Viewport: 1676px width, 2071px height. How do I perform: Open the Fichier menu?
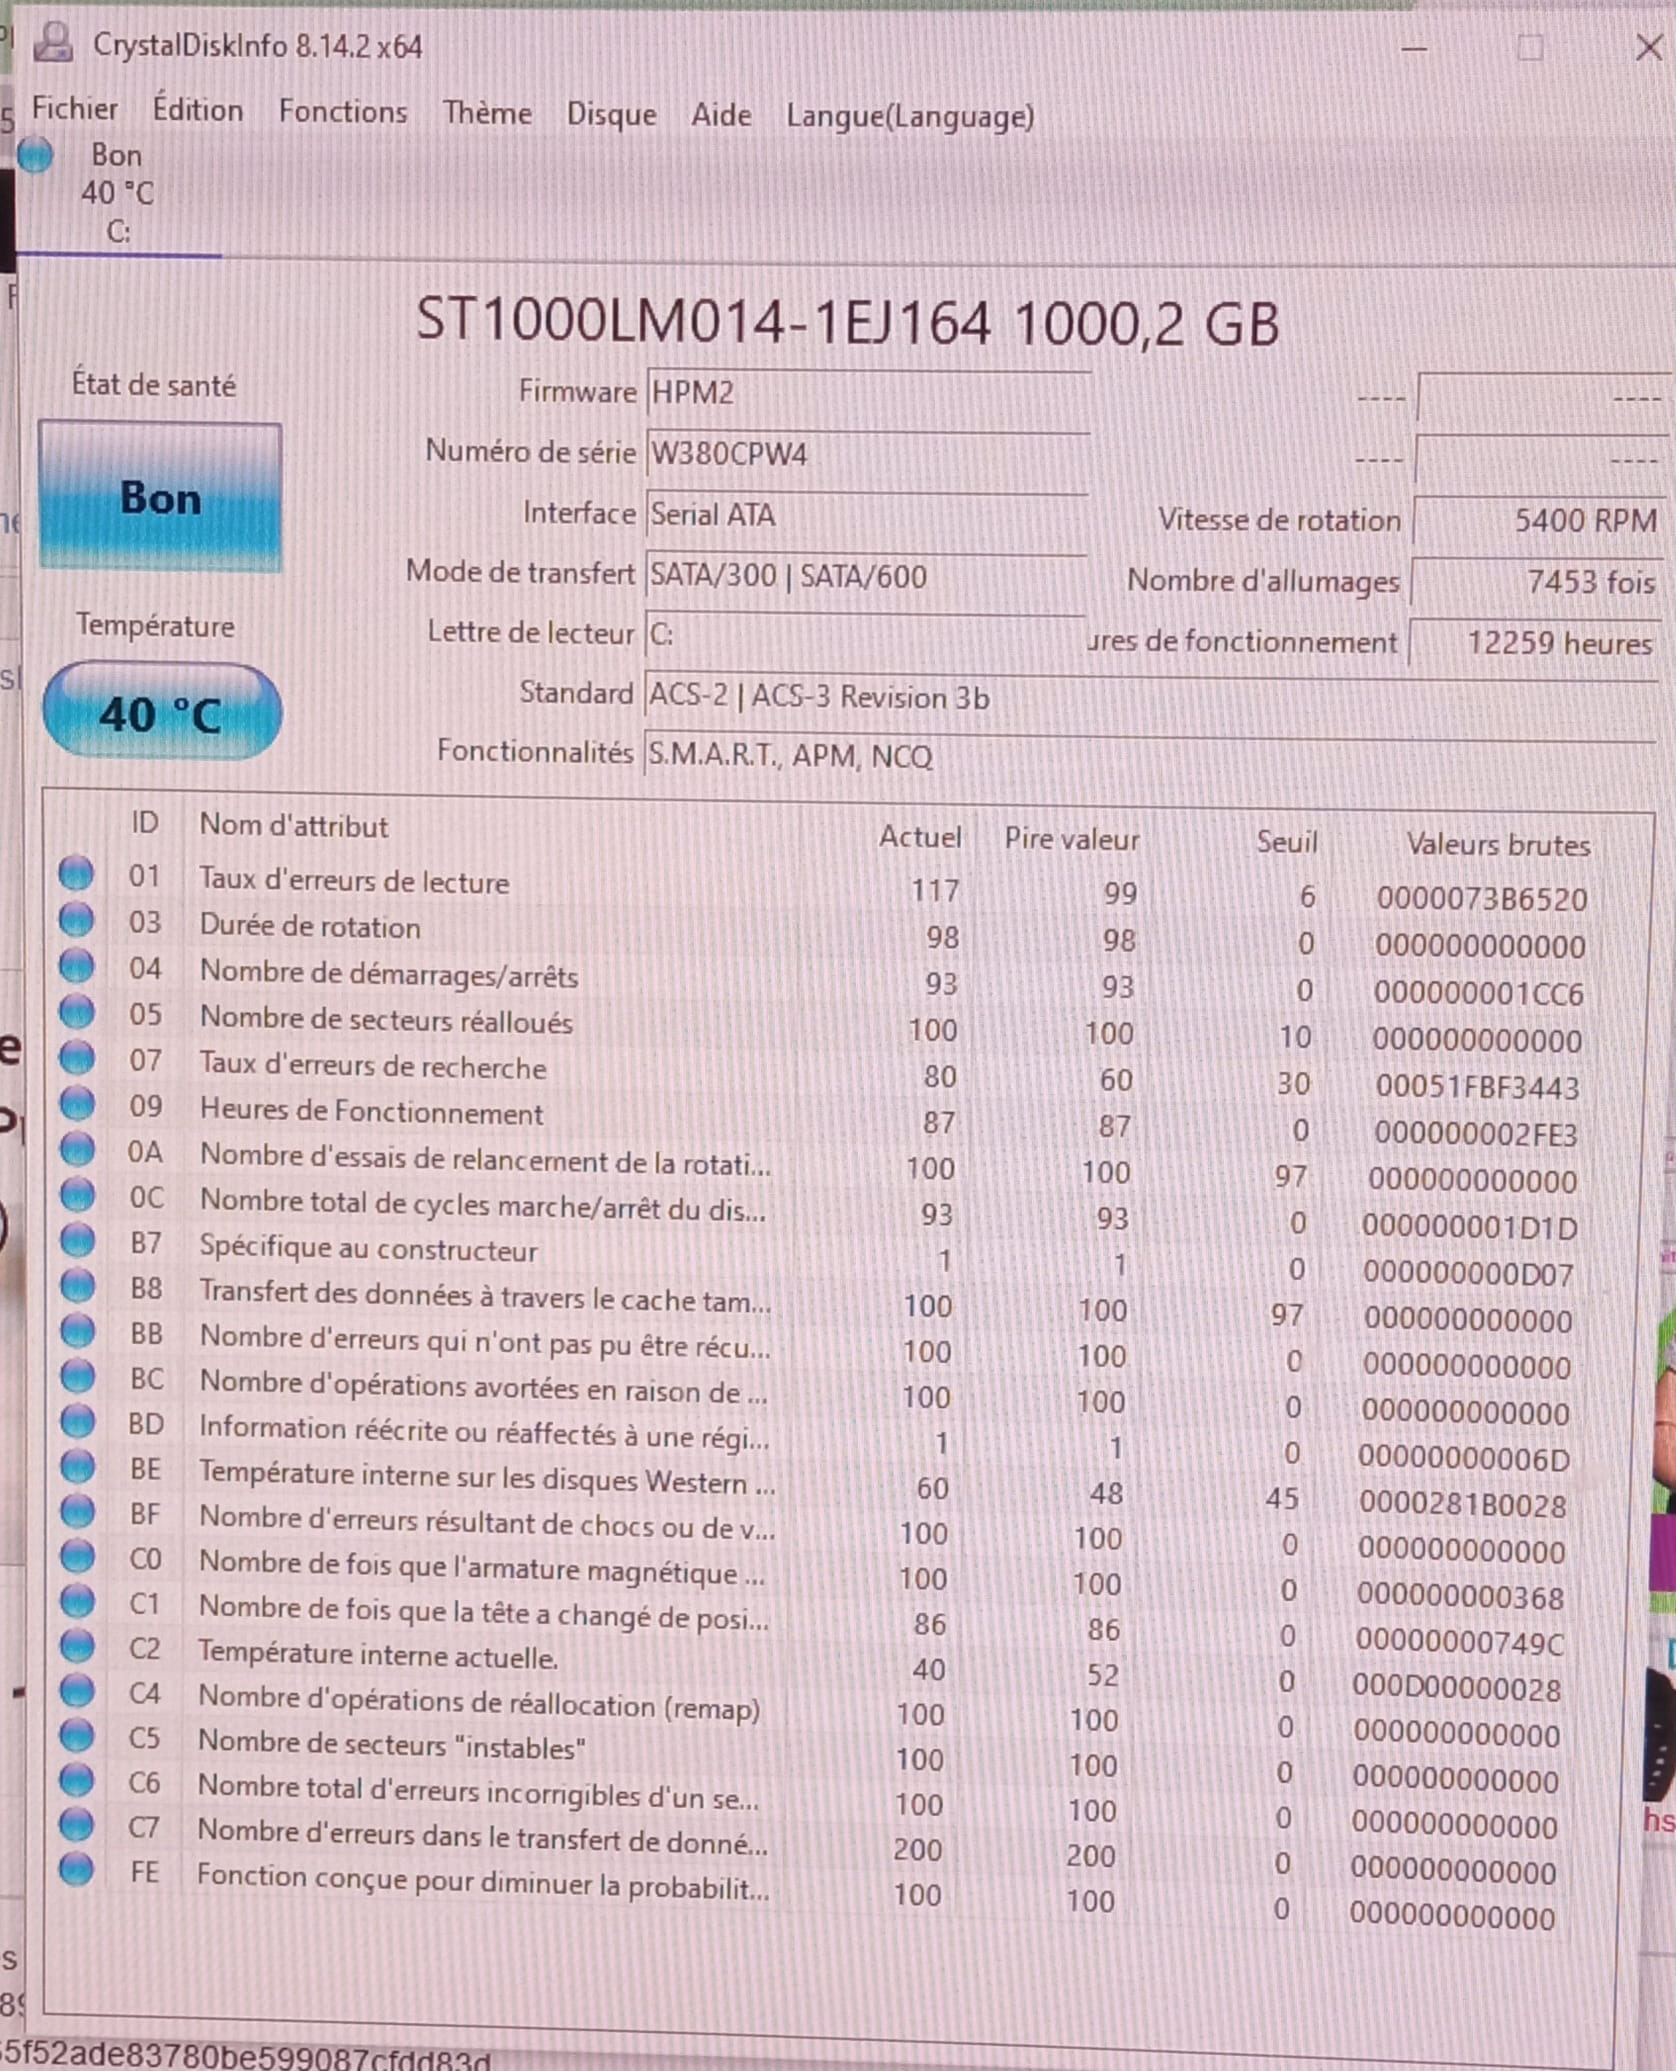75,109
